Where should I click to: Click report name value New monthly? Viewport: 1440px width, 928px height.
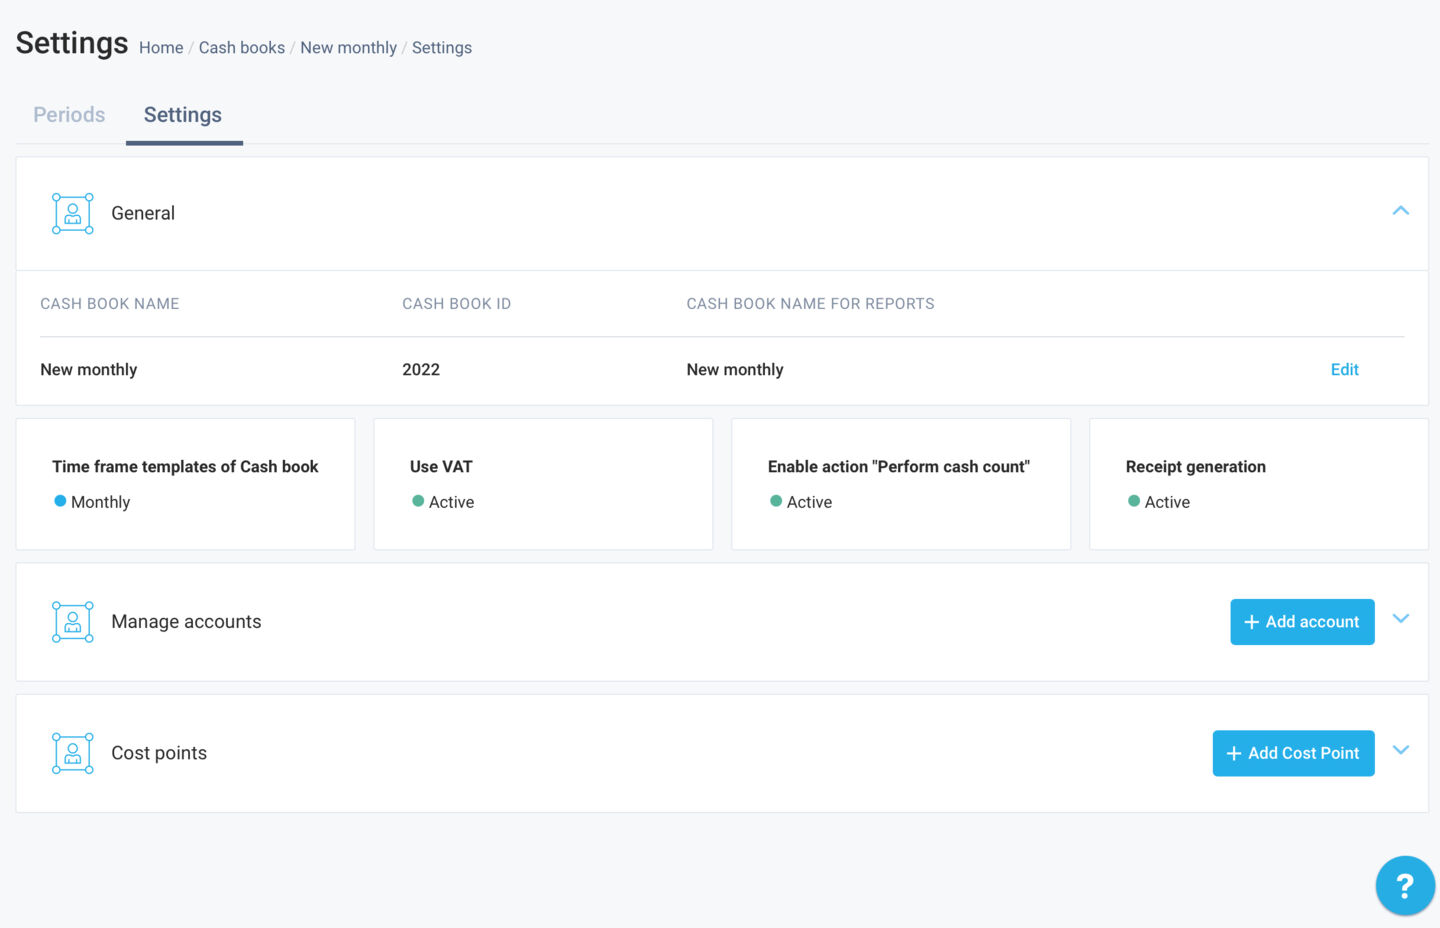point(735,370)
